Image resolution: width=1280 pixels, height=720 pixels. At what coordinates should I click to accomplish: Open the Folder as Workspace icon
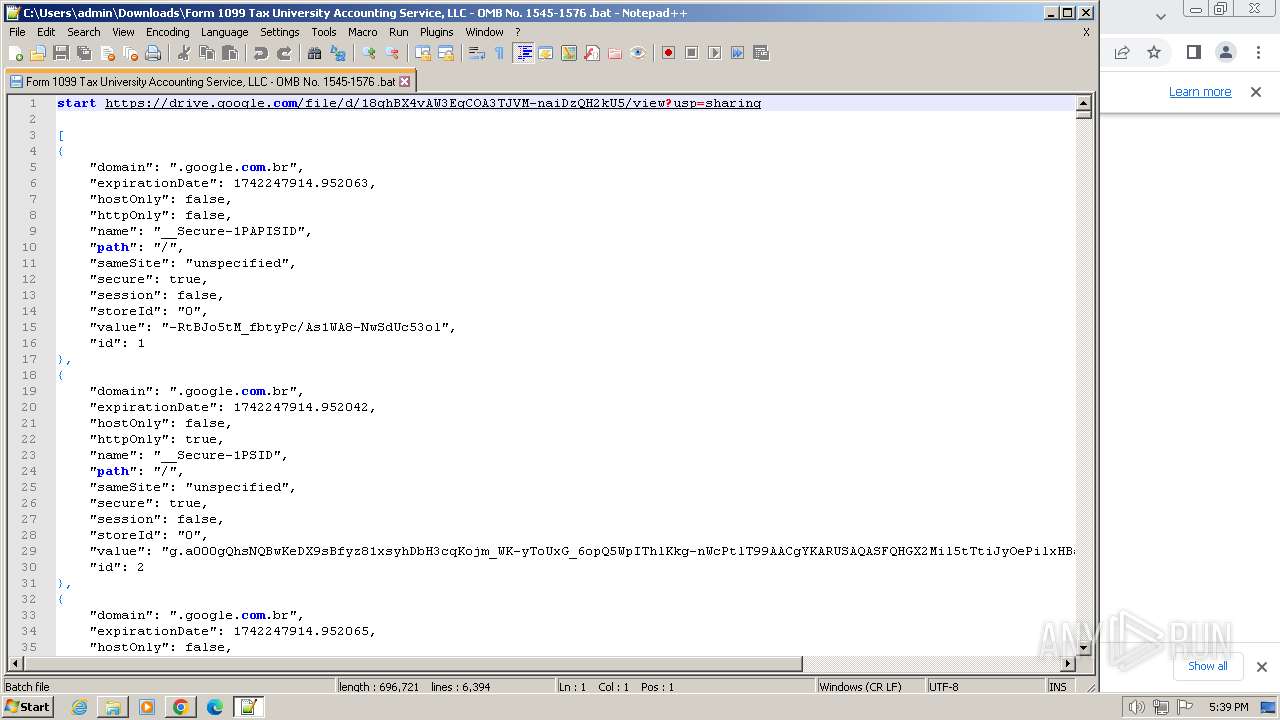click(x=615, y=53)
